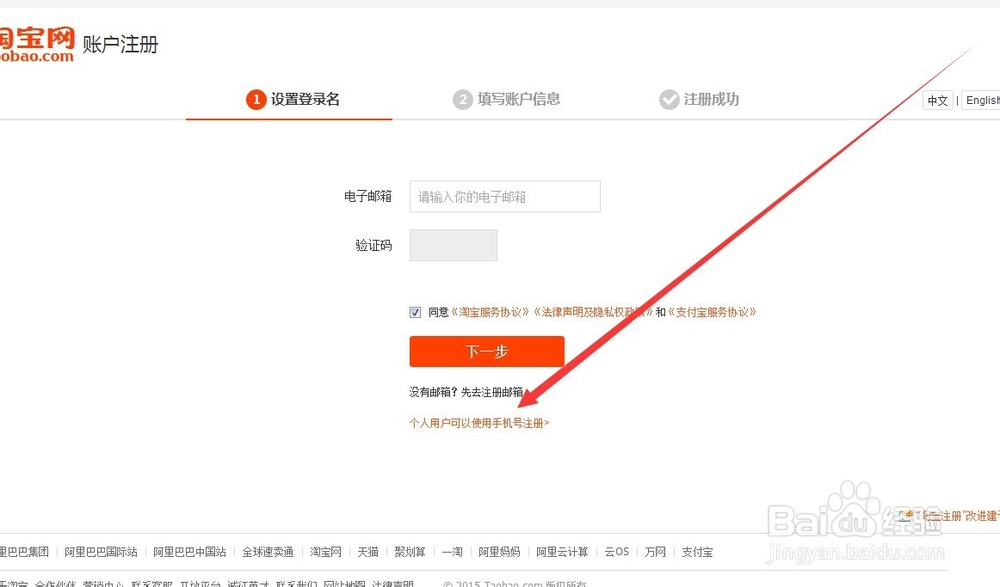Click the 验证码 captcha field
The height and width of the screenshot is (587, 1000).
[x=453, y=245]
